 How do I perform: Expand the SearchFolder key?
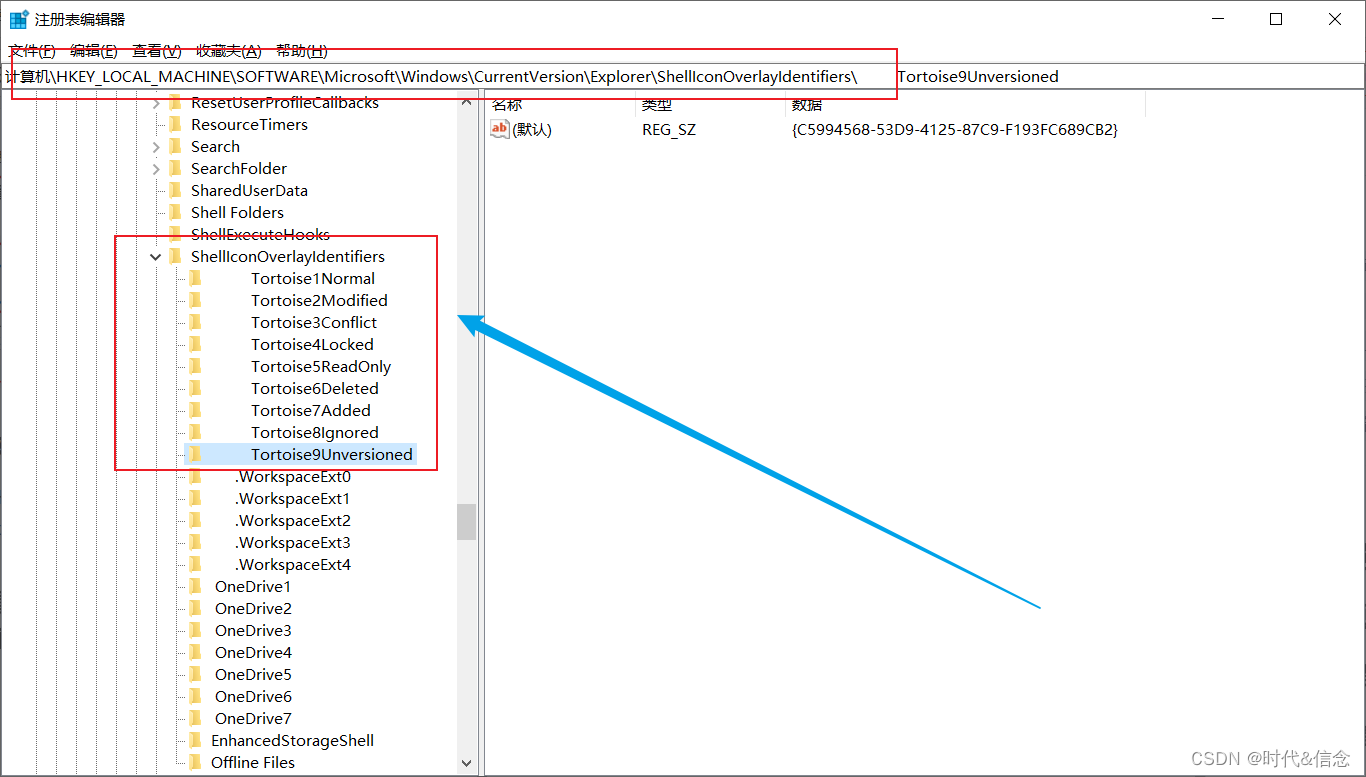click(156, 169)
